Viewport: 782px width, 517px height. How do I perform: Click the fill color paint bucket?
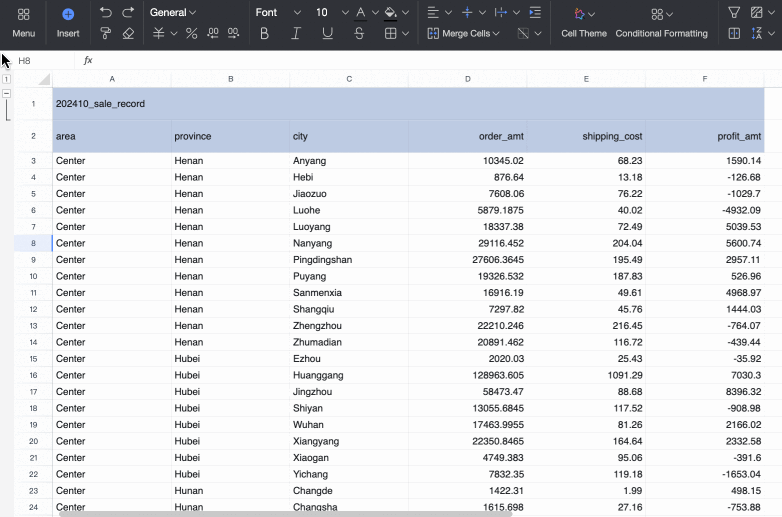(x=390, y=13)
